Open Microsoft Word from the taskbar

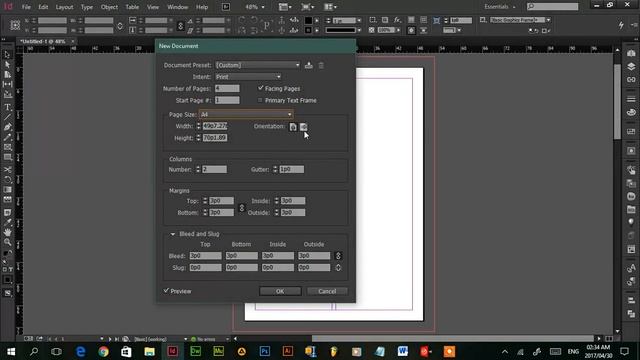pyautogui.click(x=402, y=351)
